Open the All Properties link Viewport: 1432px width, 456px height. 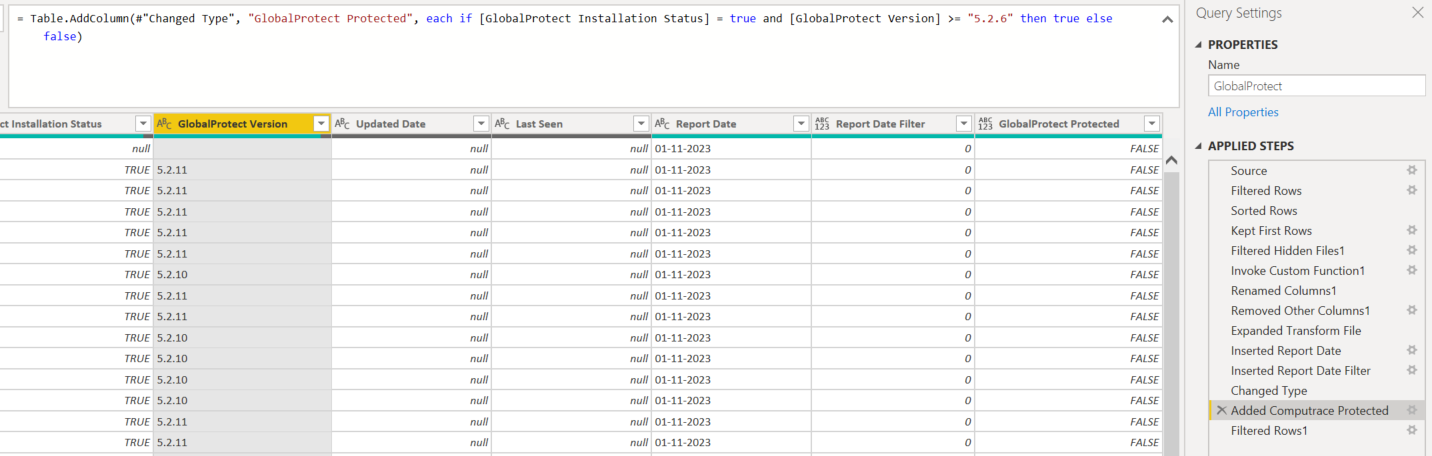click(1243, 112)
